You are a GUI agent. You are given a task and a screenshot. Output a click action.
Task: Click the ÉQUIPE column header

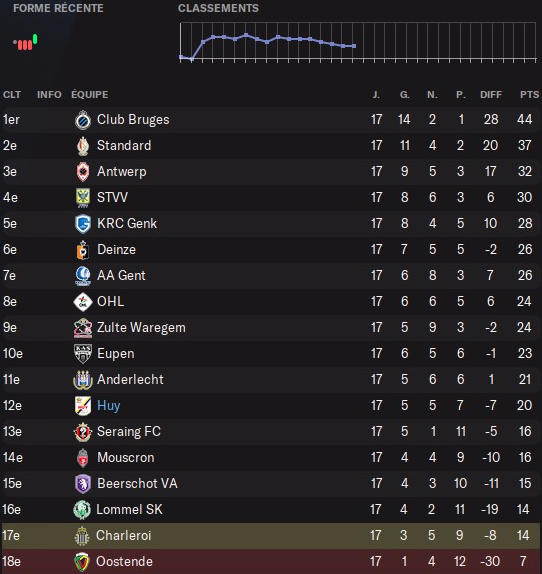point(90,94)
